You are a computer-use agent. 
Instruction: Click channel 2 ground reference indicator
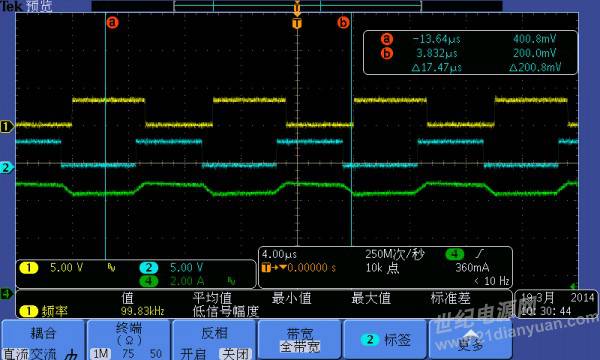pyautogui.click(x=6, y=167)
